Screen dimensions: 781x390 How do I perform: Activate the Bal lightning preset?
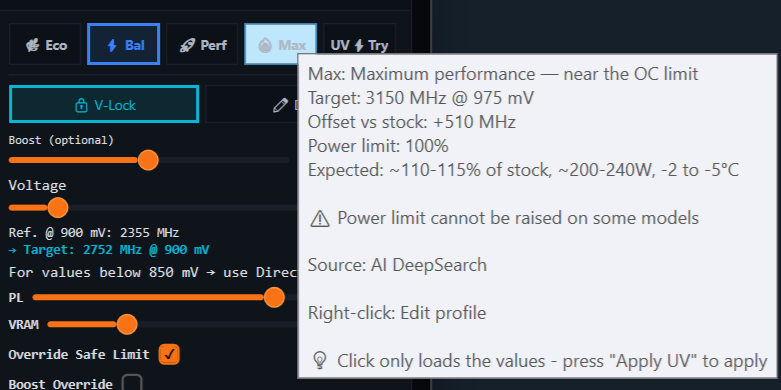tap(124, 44)
